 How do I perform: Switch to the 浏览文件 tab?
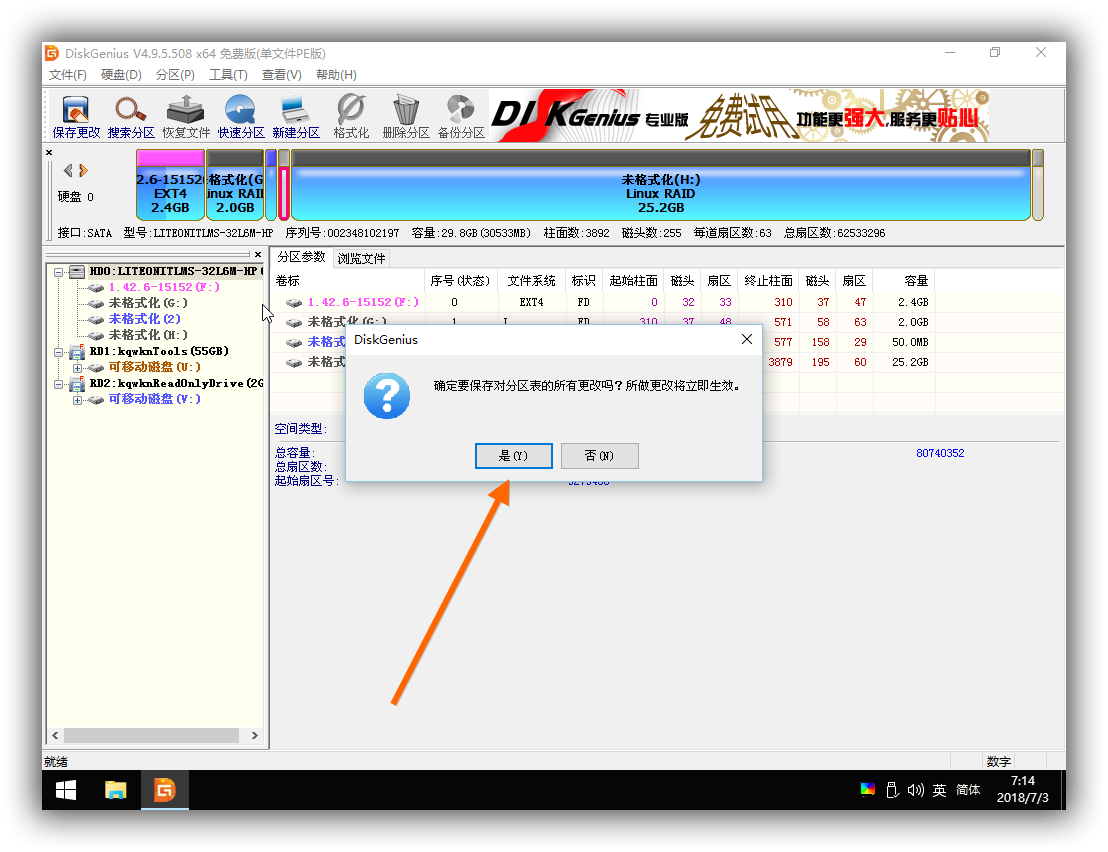pos(361,259)
